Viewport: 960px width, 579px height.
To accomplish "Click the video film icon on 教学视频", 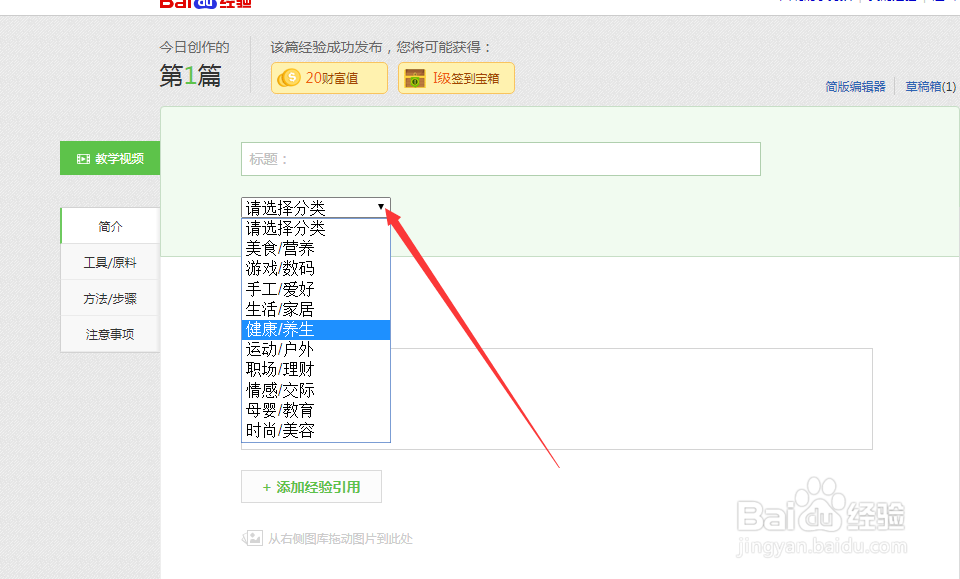I will (83, 159).
